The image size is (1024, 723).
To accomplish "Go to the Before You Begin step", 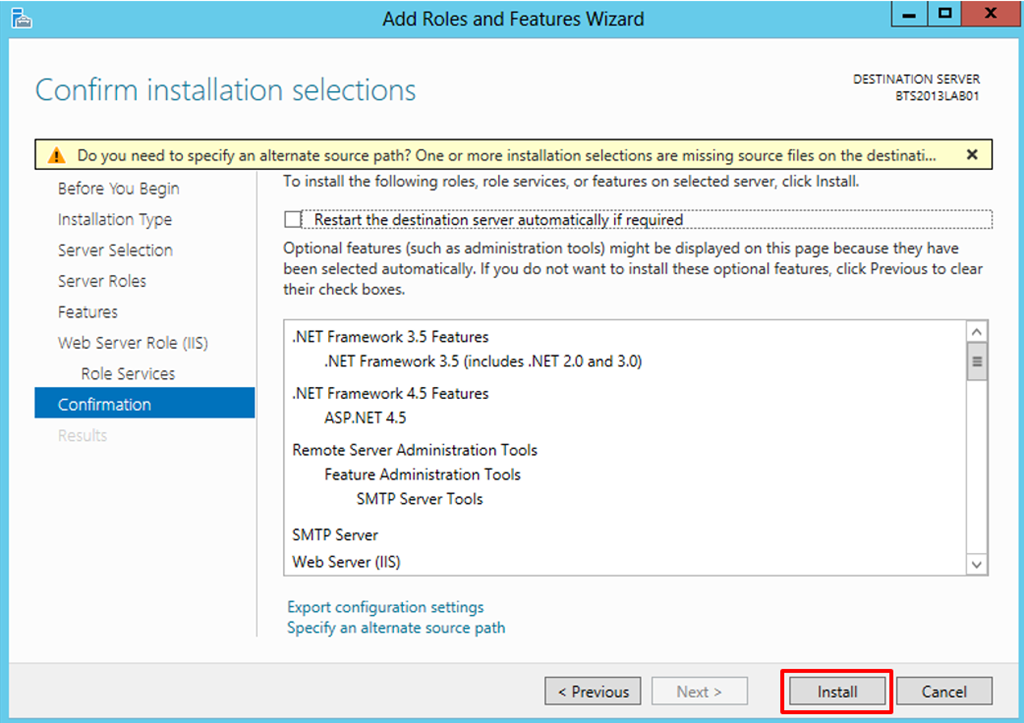I will (x=118, y=189).
